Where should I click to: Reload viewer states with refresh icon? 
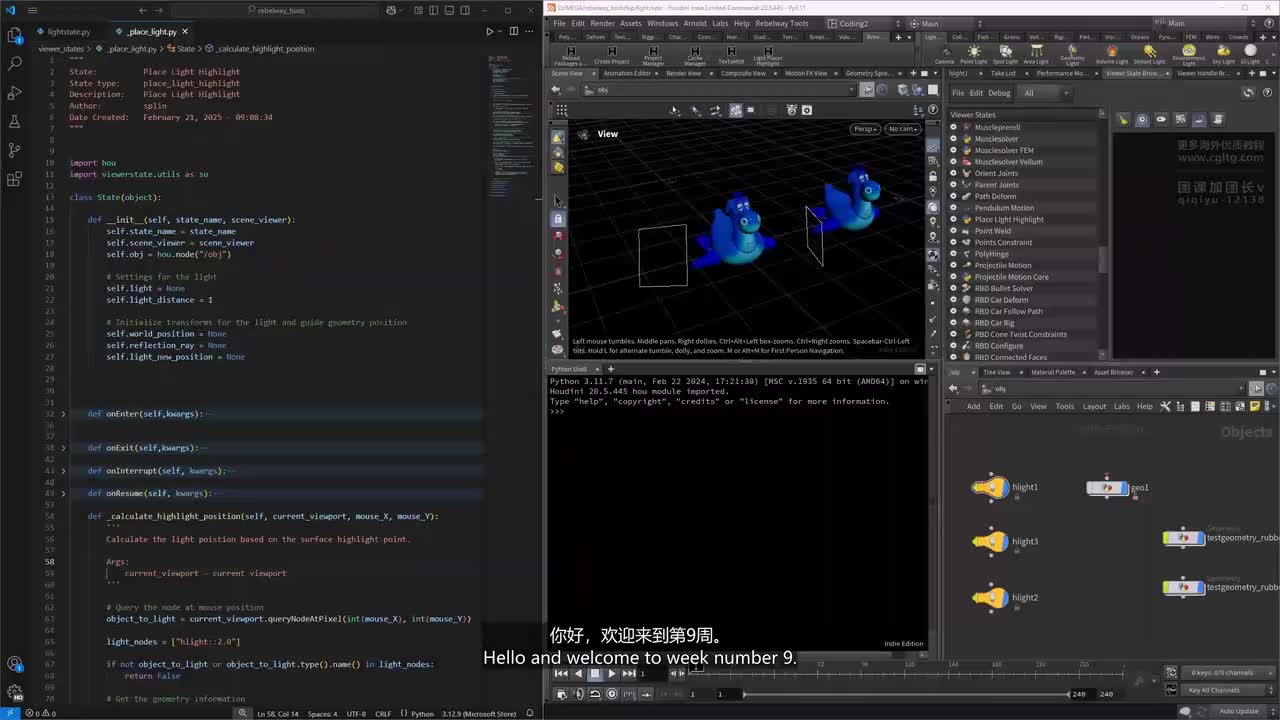coord(1248,93)
